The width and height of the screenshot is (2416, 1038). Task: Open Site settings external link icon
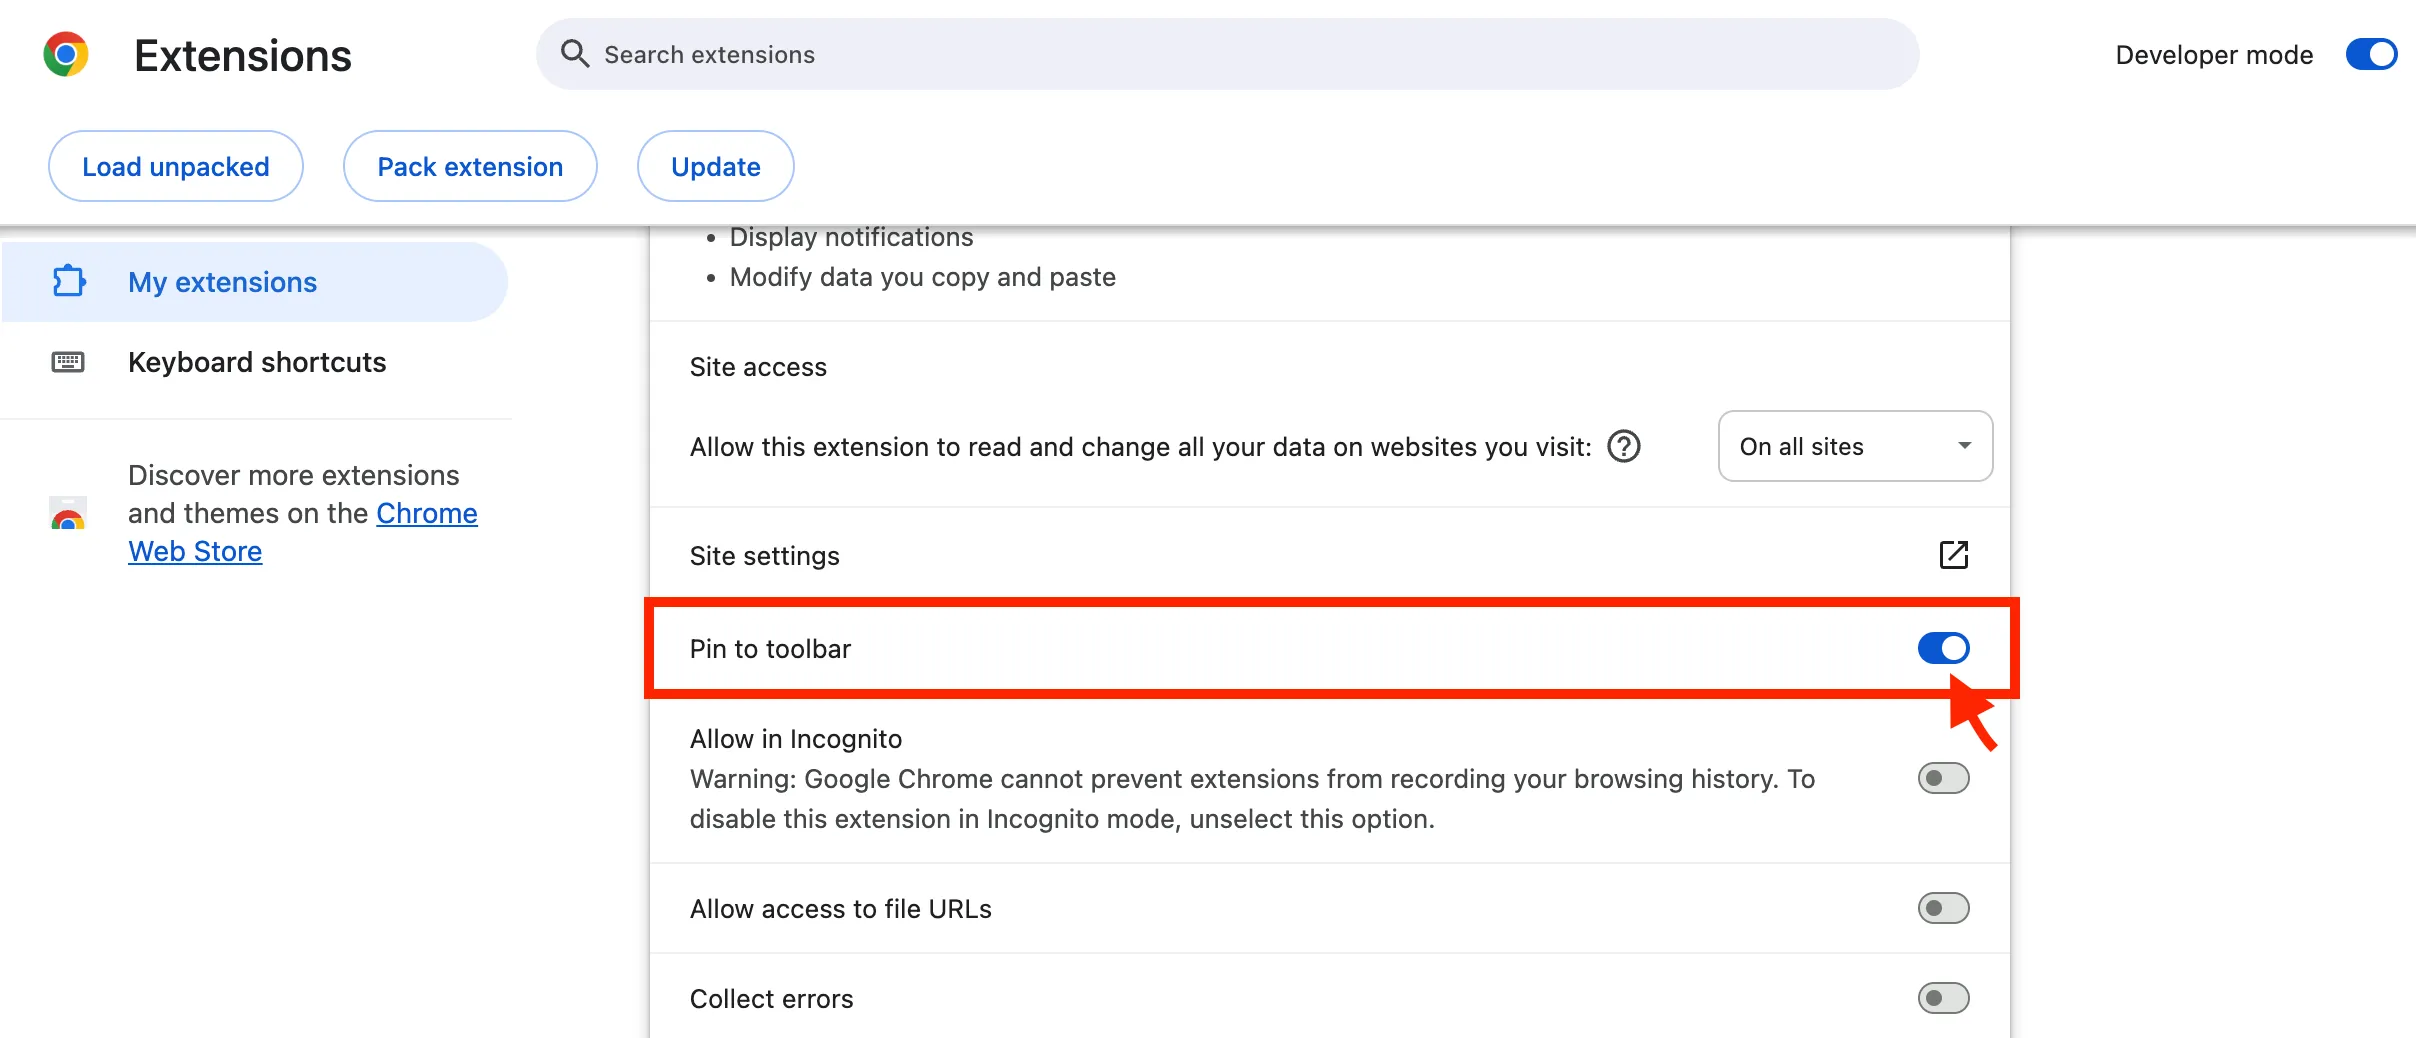[1953, 555]
